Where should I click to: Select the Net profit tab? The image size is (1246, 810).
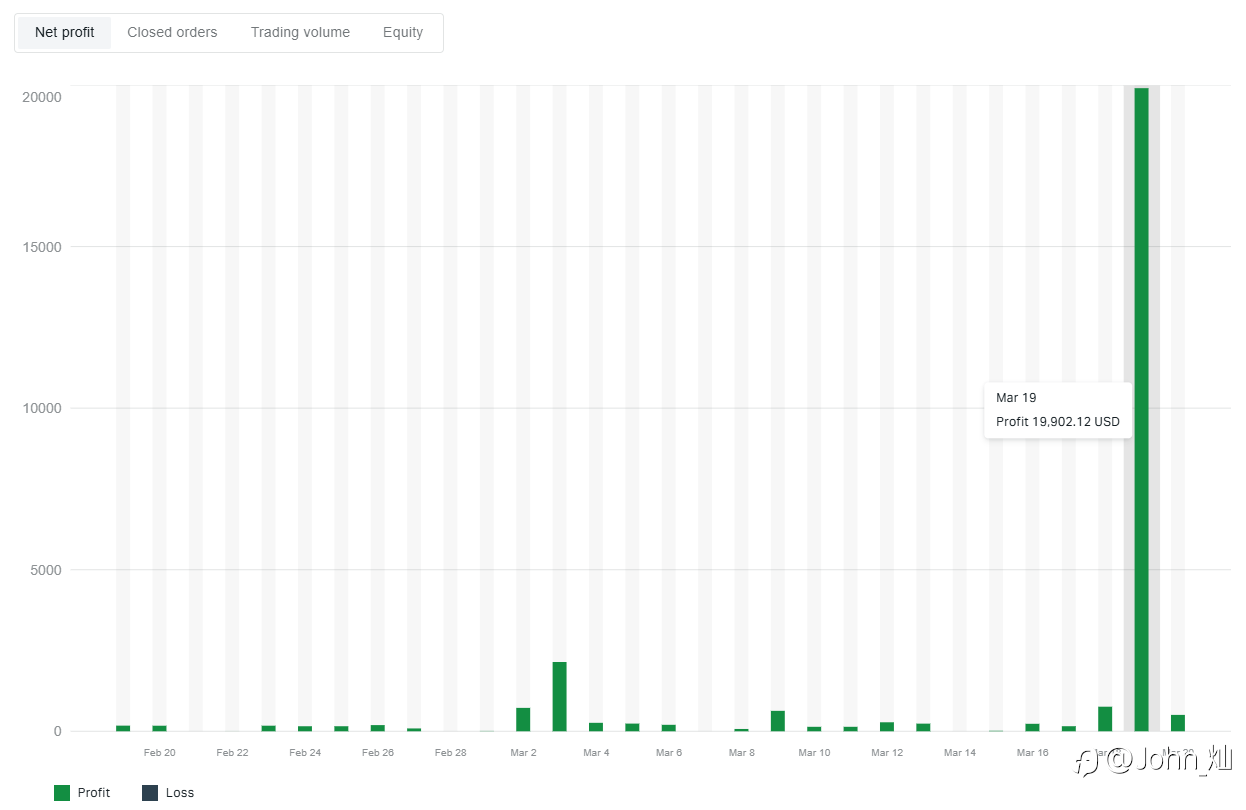point(65,32)
